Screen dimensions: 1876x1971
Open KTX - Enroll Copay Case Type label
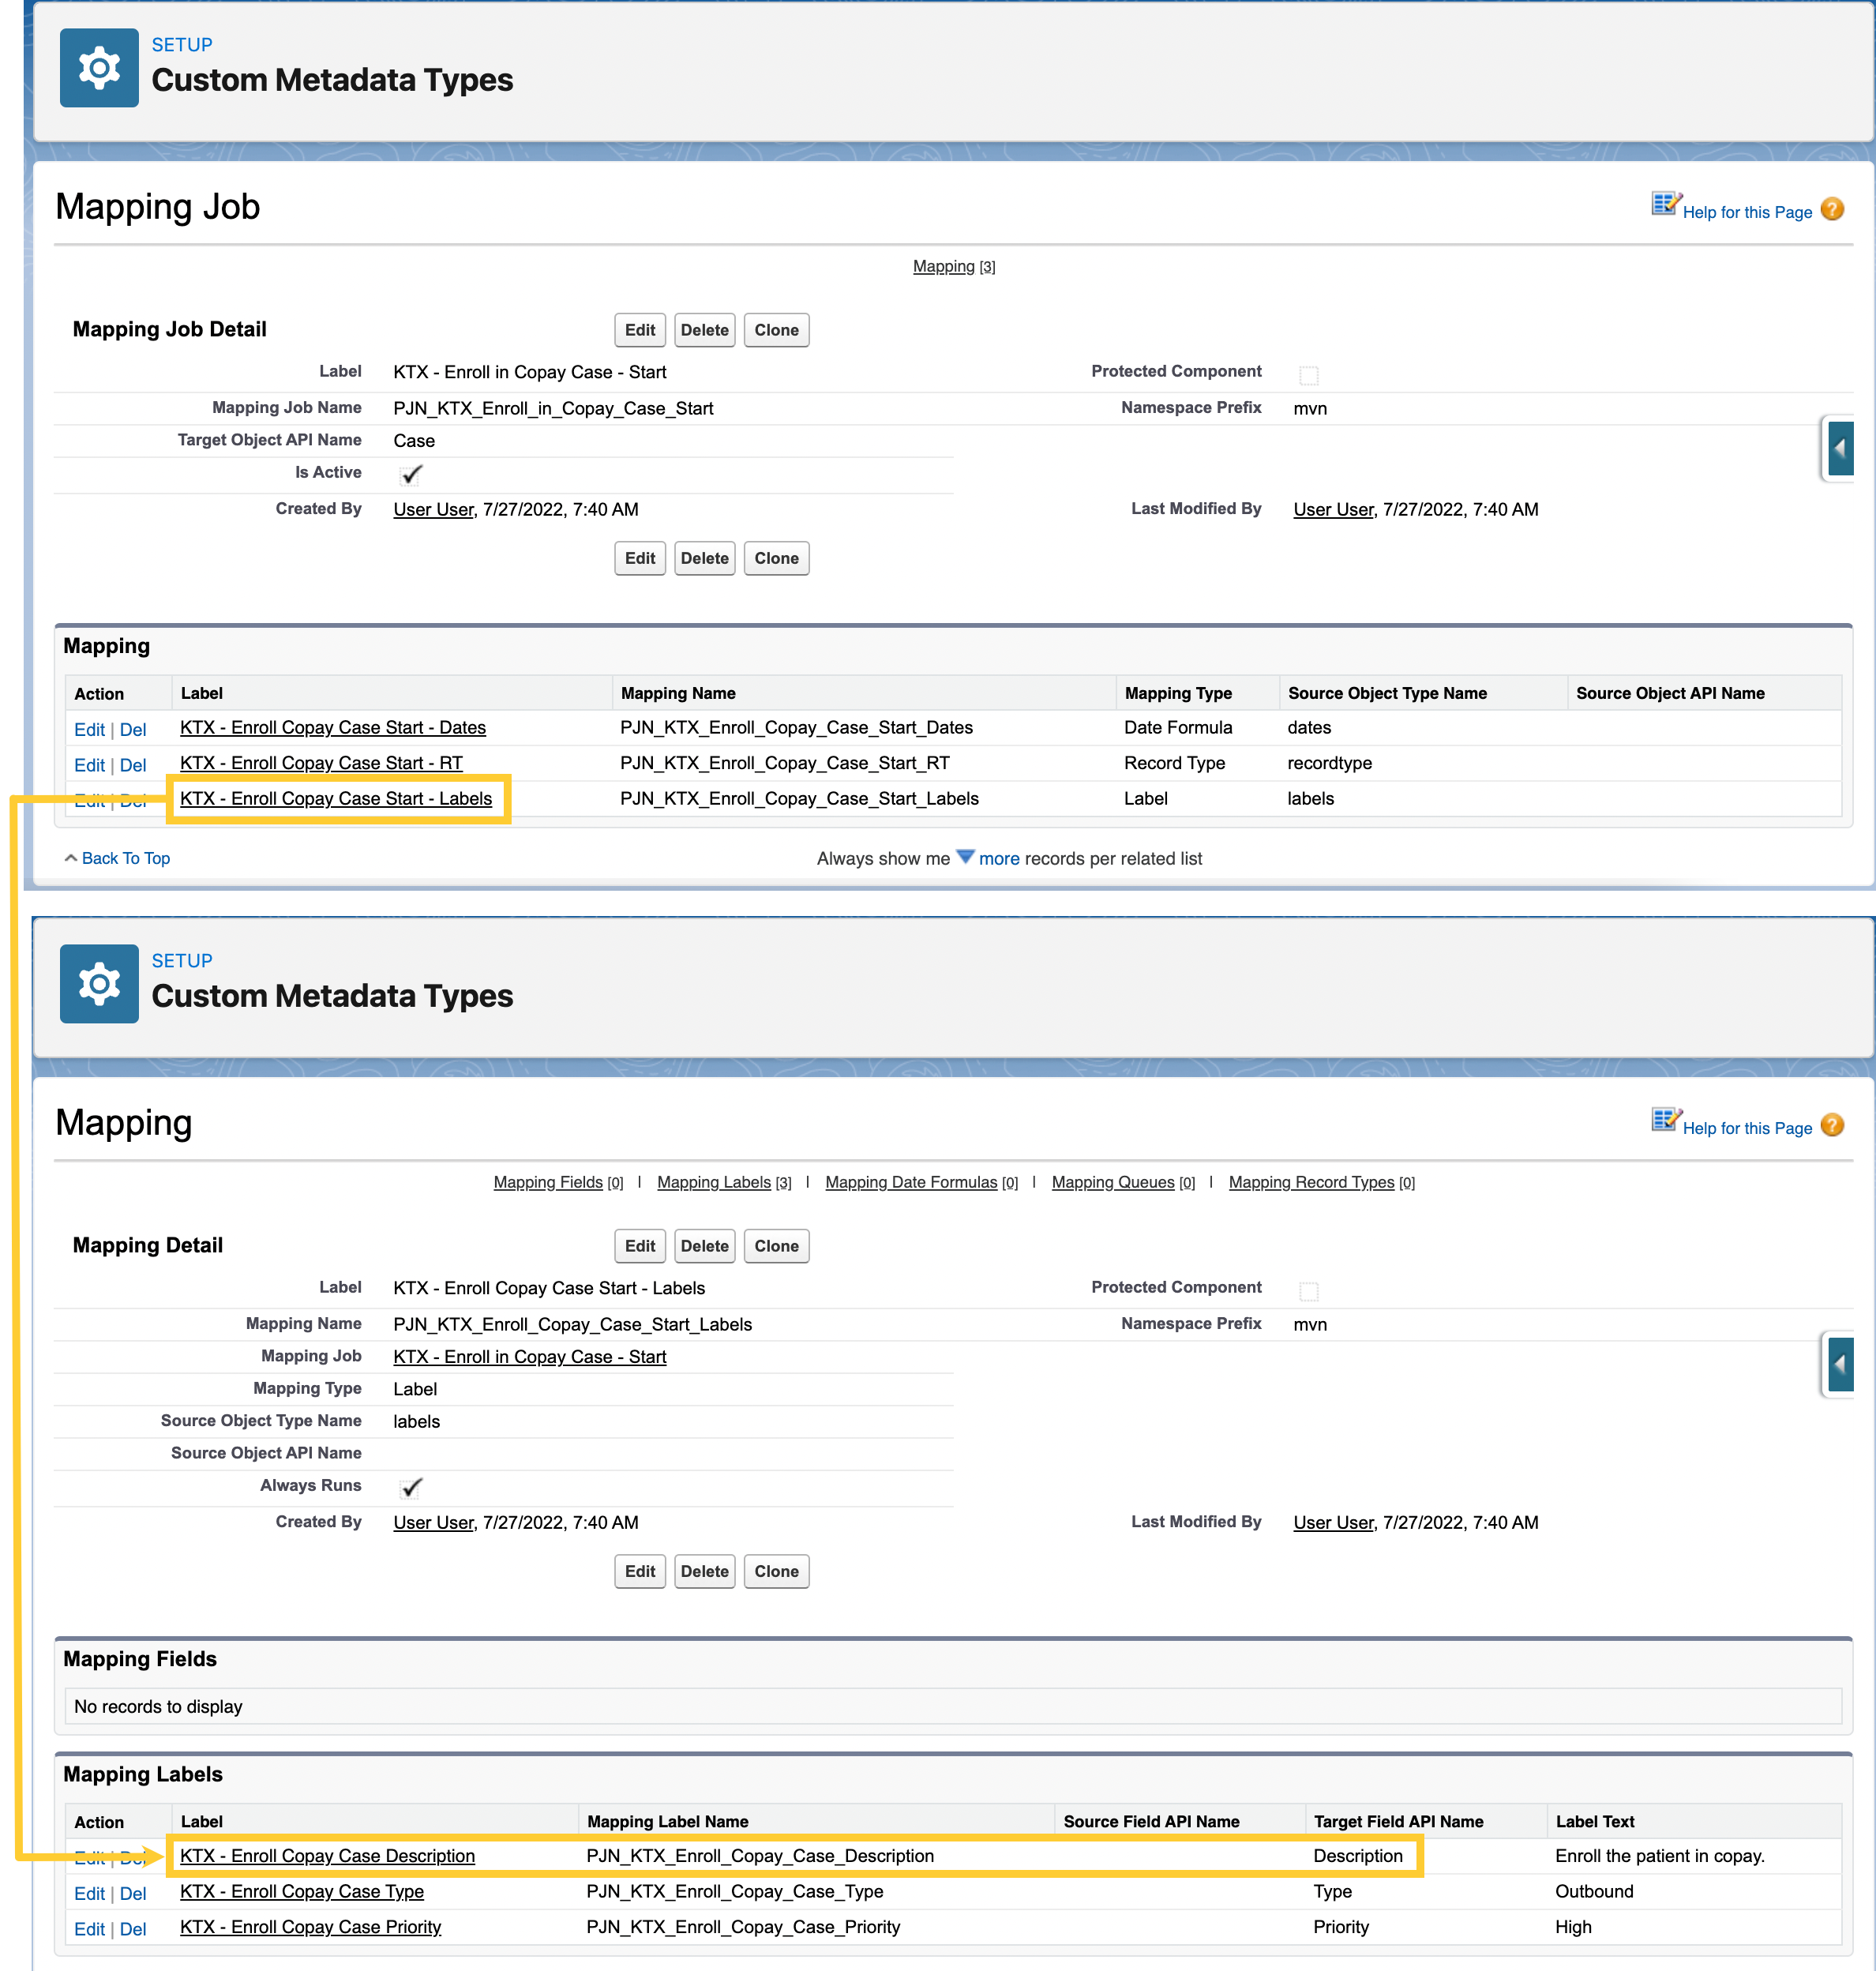click(302, 1891)
